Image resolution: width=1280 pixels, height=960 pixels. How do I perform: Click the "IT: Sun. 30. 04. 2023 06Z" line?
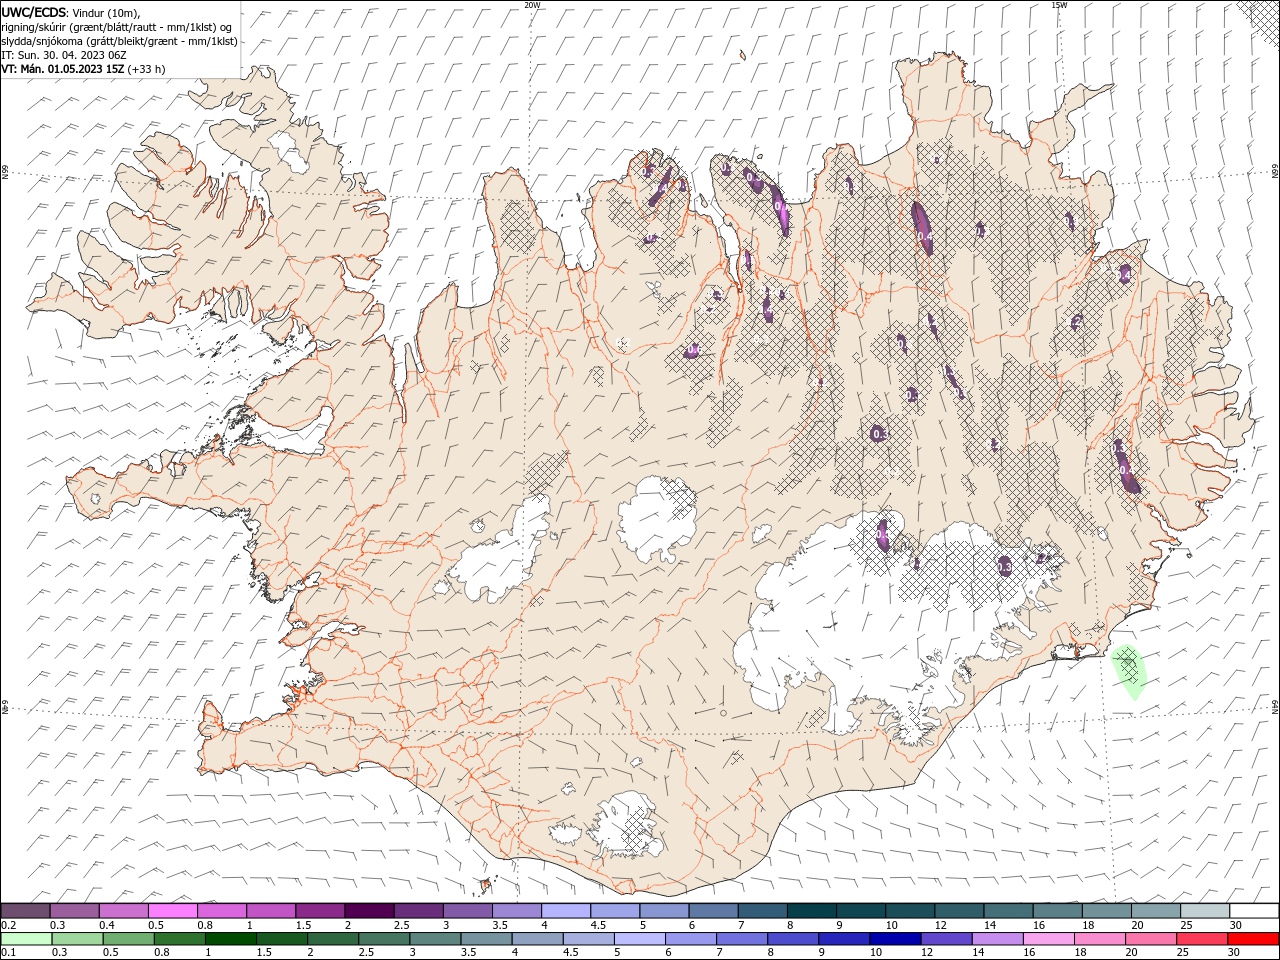pos(62,54)
